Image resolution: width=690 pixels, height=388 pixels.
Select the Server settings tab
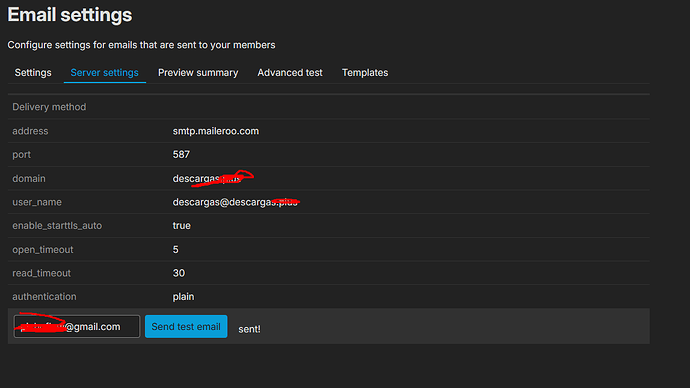pyautogui.click(x=104, y=73)
